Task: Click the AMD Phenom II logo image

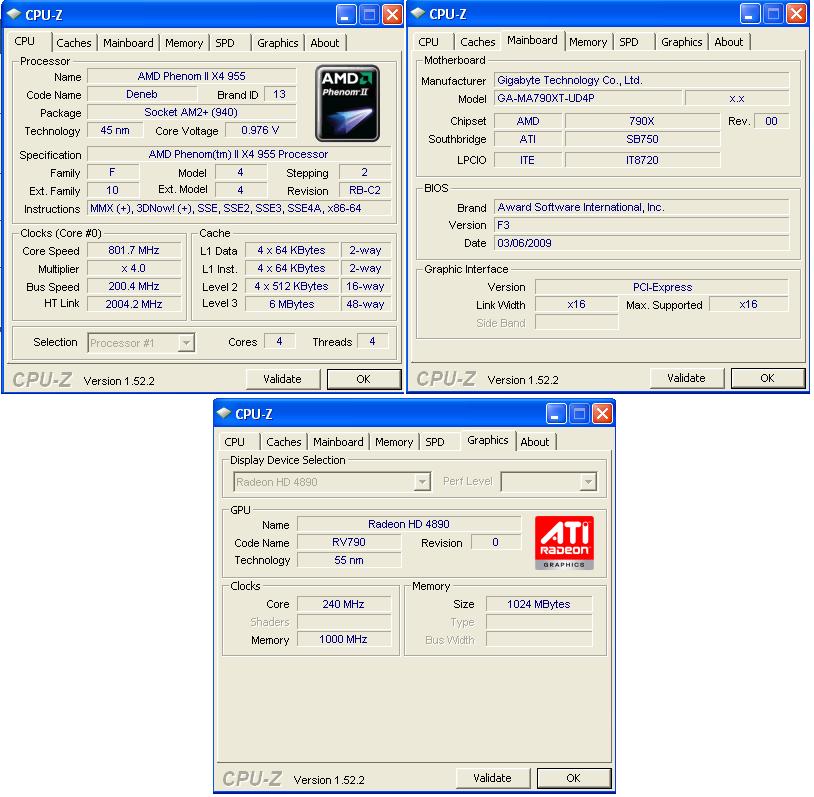Action: 347,103
